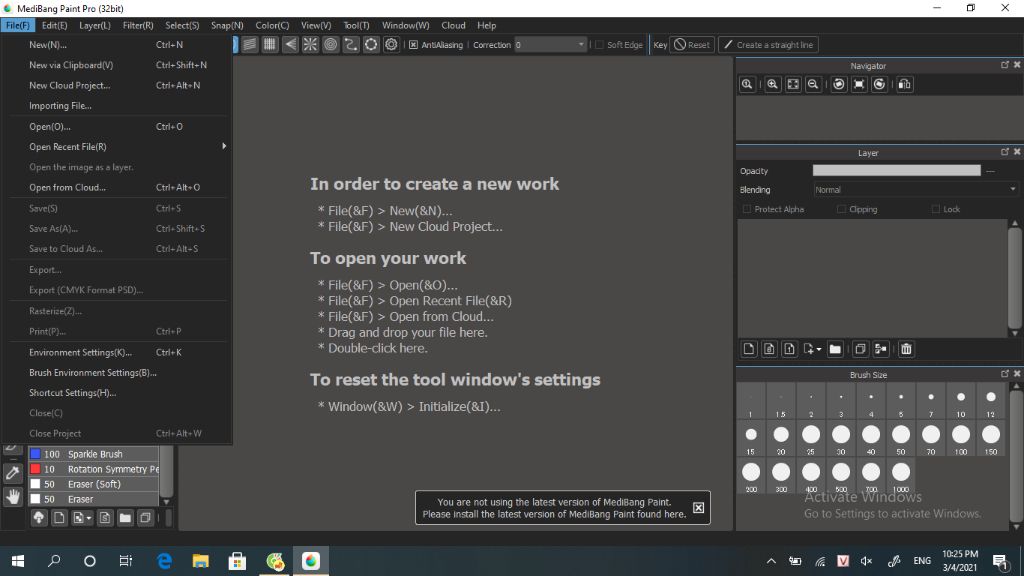This screenshot has height=576, width=1024.
Task: Click the brush cloud download icon
Action: 39,518
